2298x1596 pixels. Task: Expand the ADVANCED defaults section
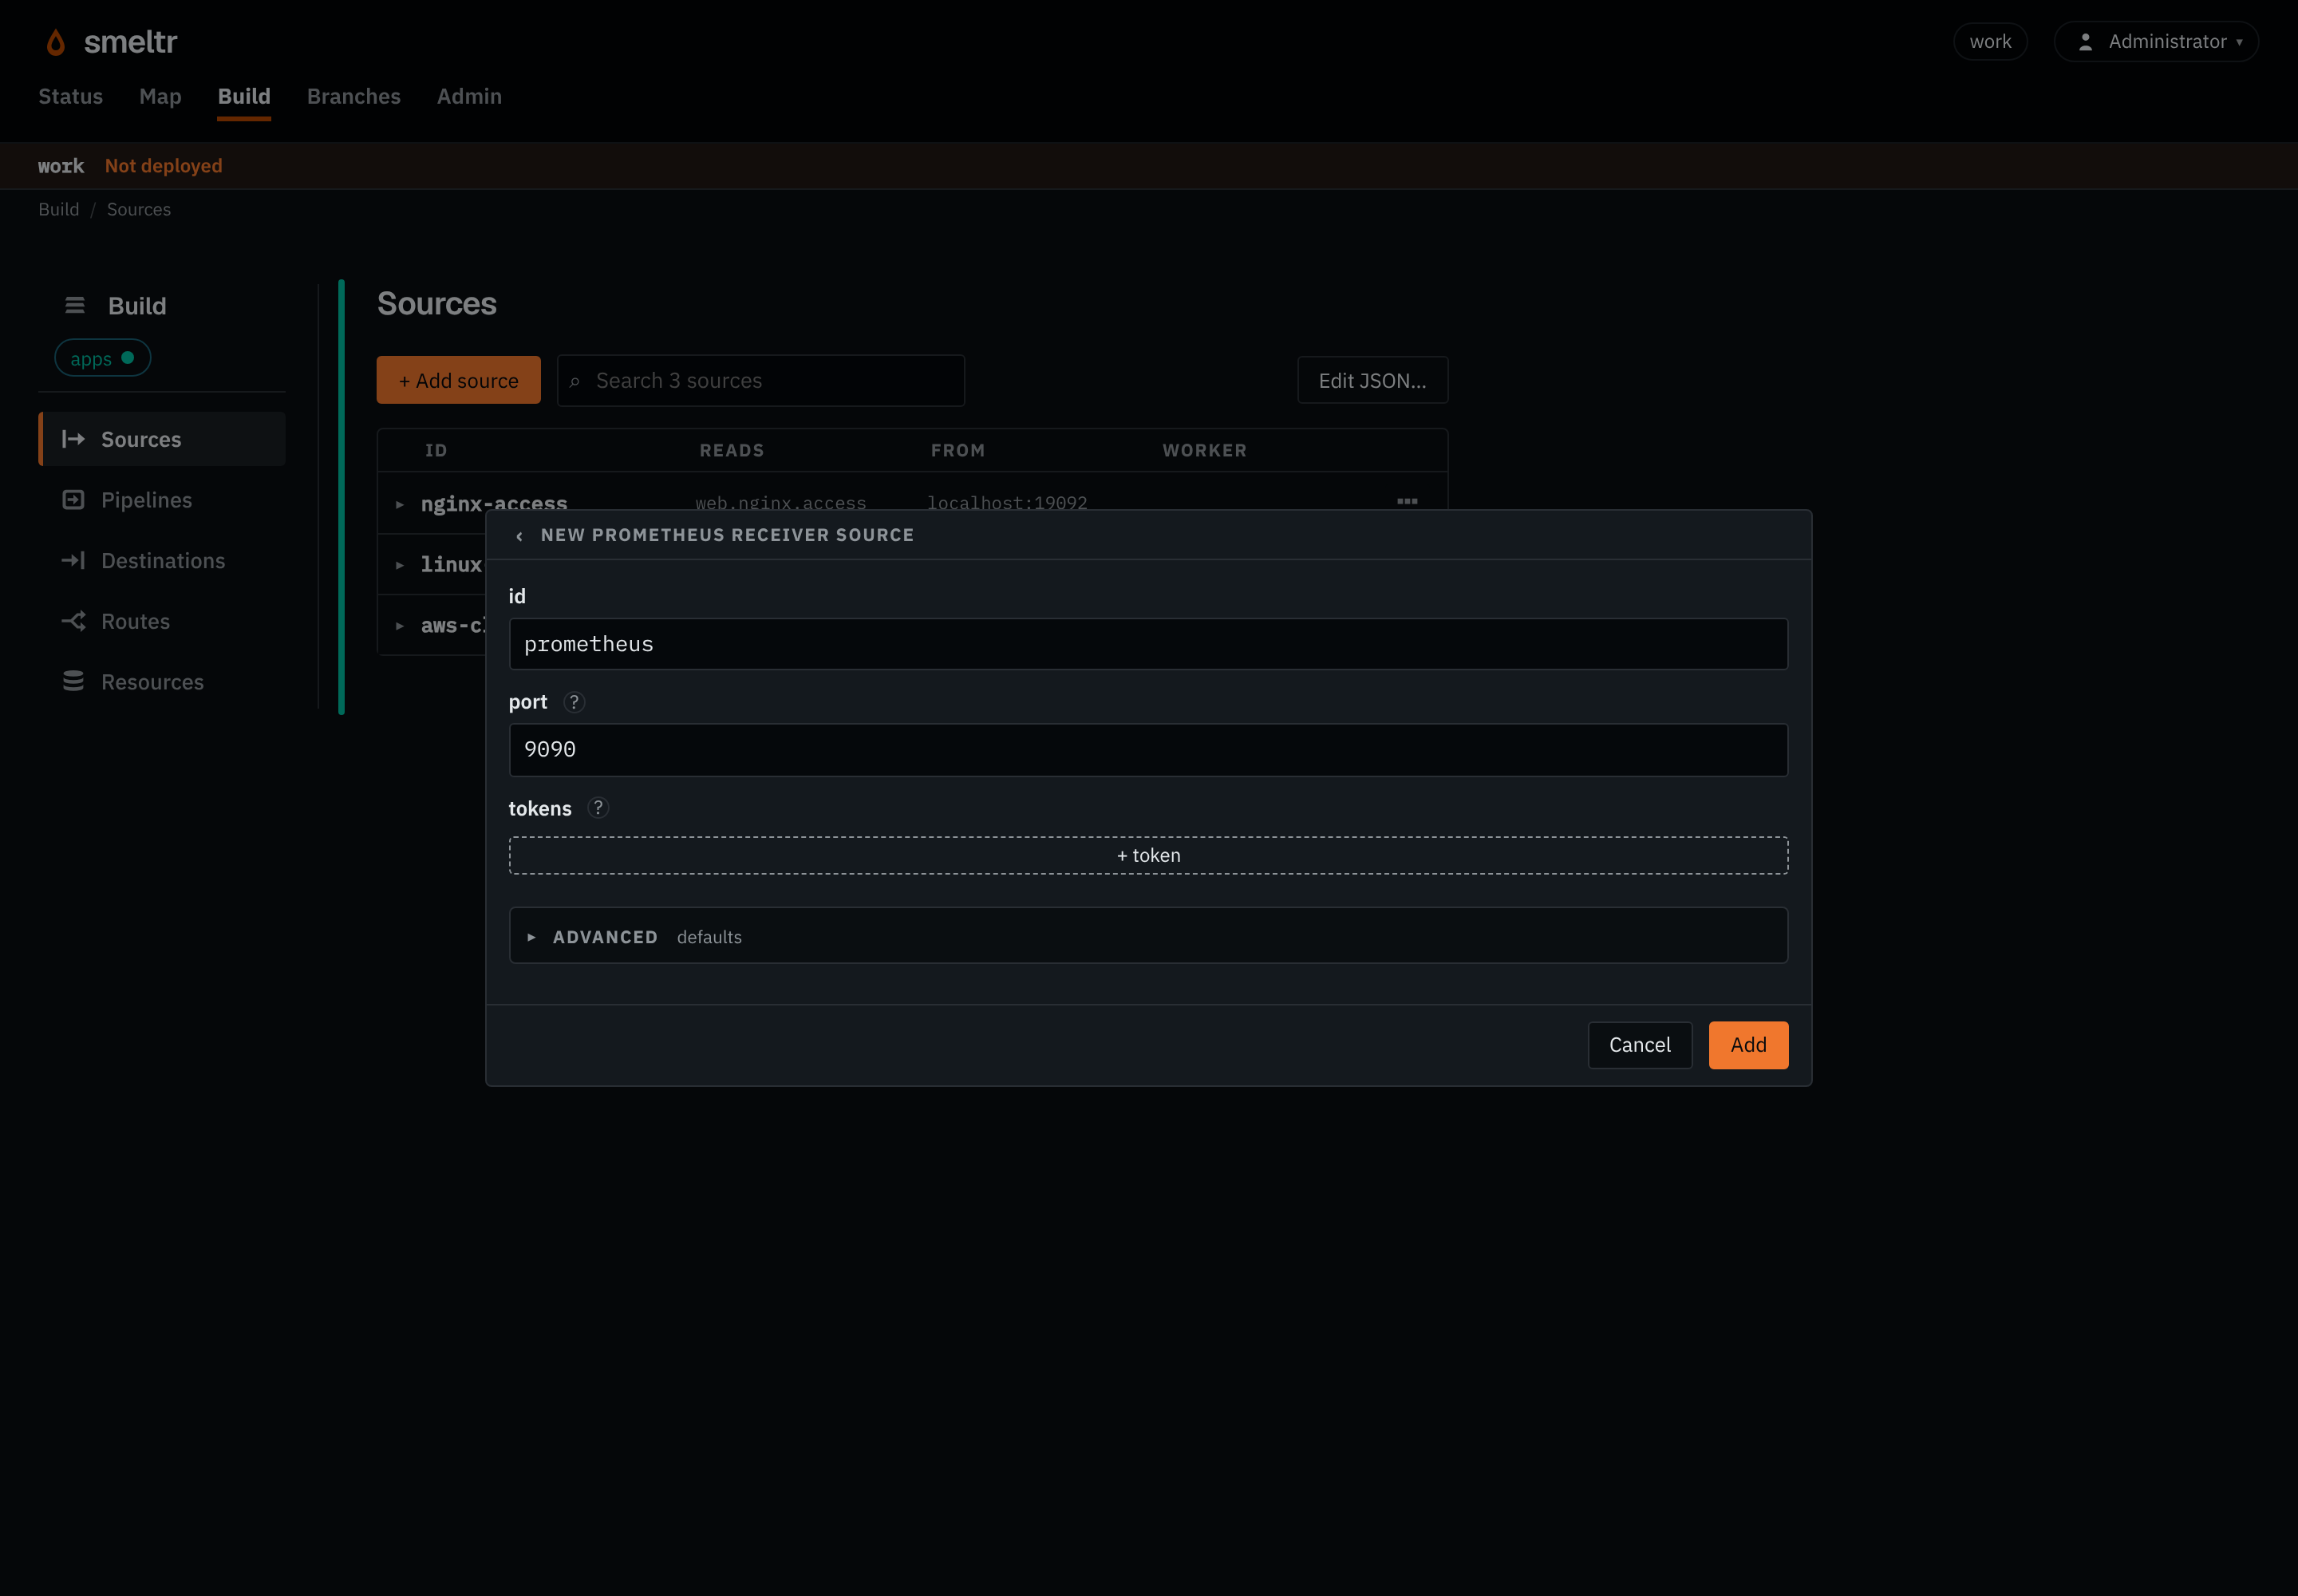1148,936
